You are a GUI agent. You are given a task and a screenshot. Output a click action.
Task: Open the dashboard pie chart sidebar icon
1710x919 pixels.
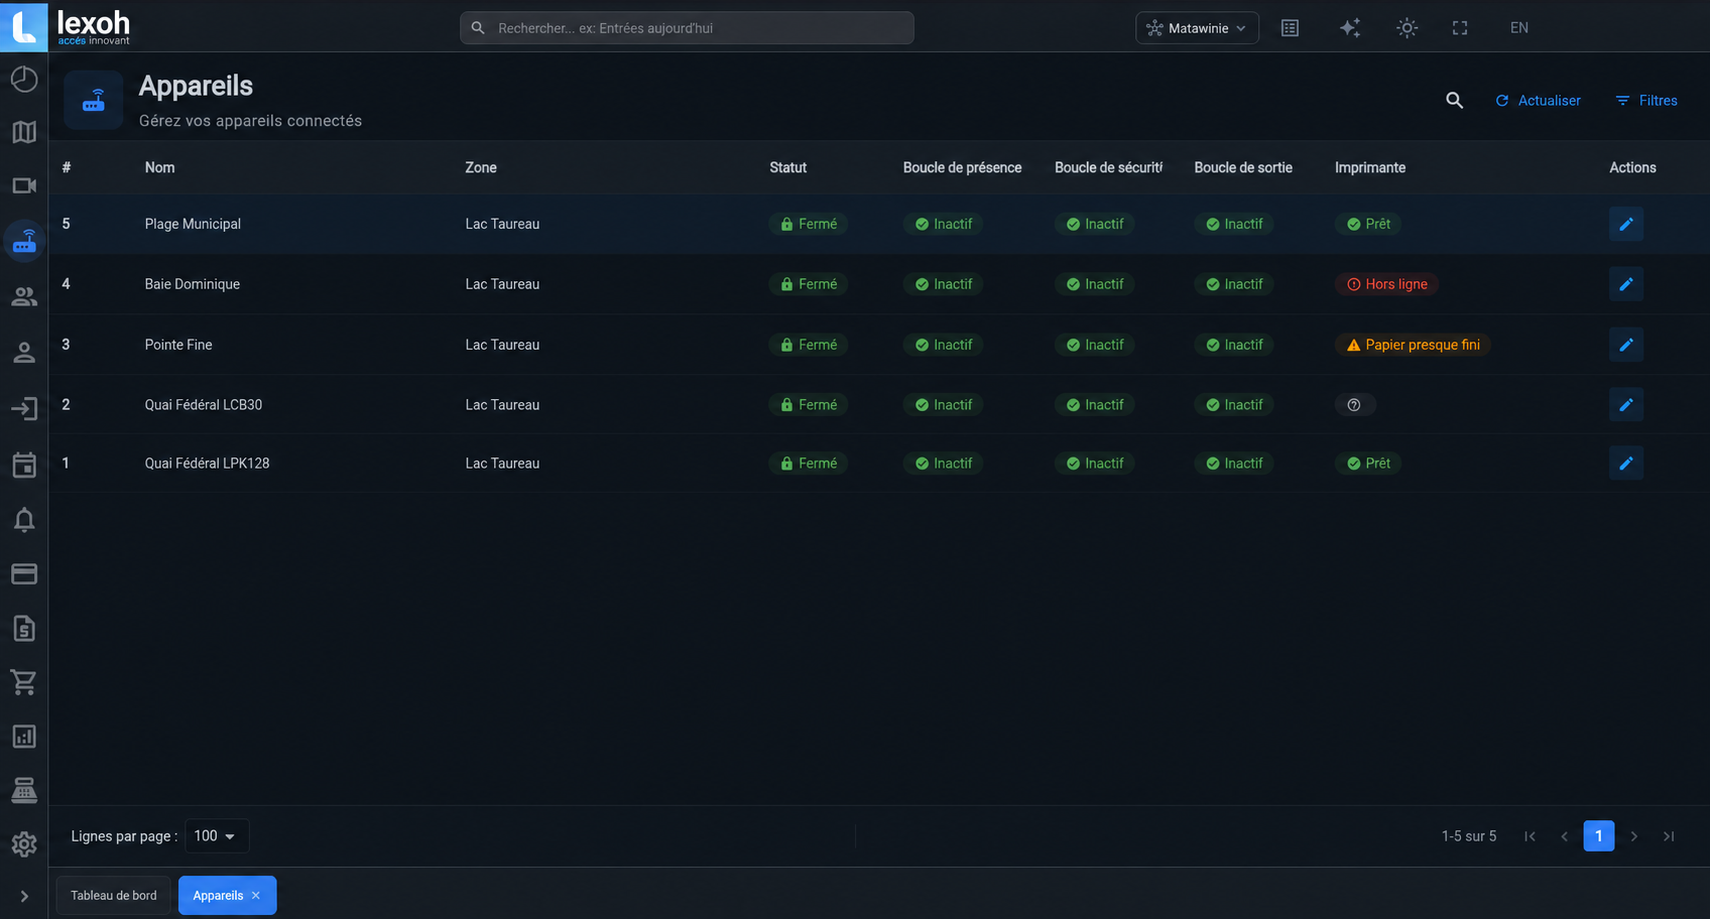click(24, 79)
